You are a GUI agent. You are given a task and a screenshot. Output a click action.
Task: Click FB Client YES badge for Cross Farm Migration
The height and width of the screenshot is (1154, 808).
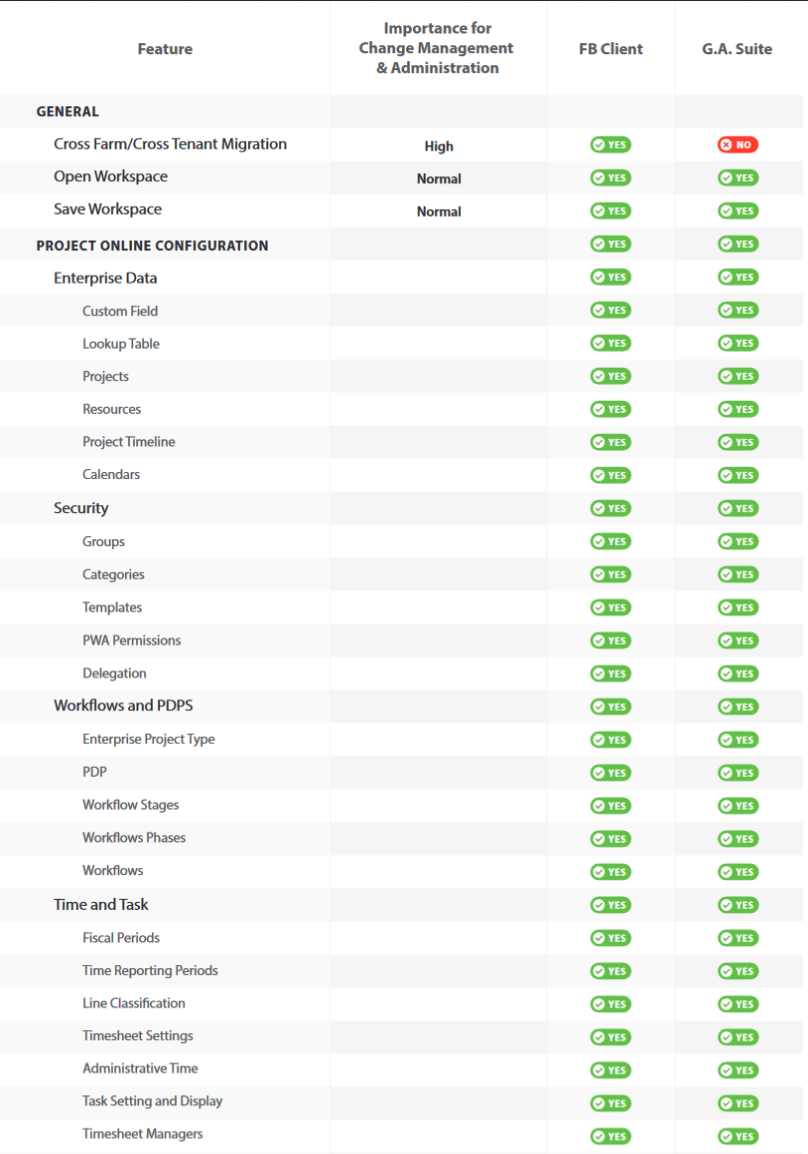click(x=610, y=145)
